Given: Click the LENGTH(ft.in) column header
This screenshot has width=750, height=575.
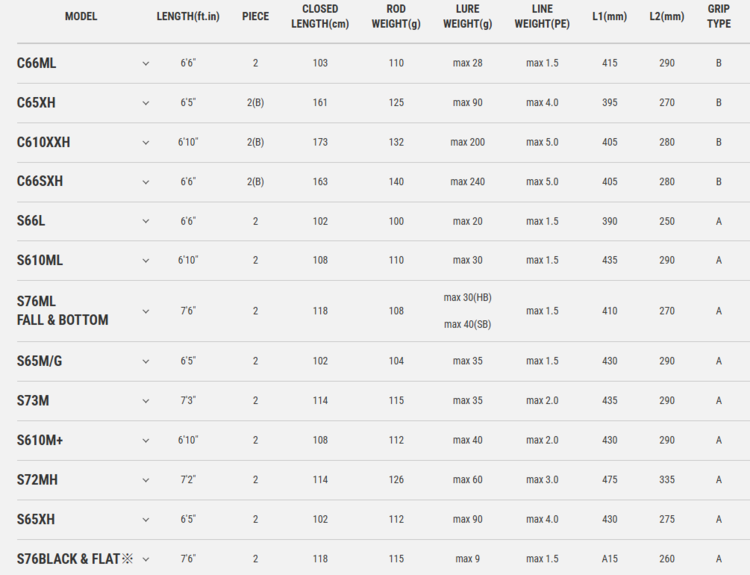Looking at the screenshot, I should (188, 17).
